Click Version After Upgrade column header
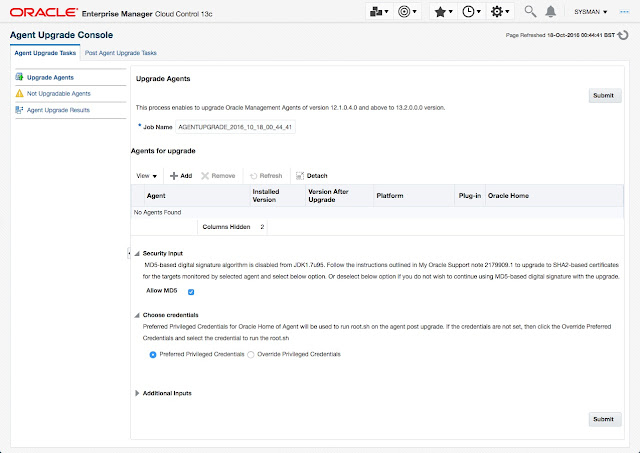Screen dimensions: 640x453 (x=340, y=195)
